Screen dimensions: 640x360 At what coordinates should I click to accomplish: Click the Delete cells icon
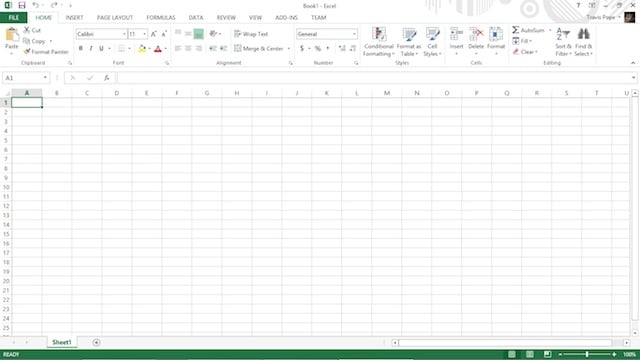pyautogui.click(x=476, y=35)
